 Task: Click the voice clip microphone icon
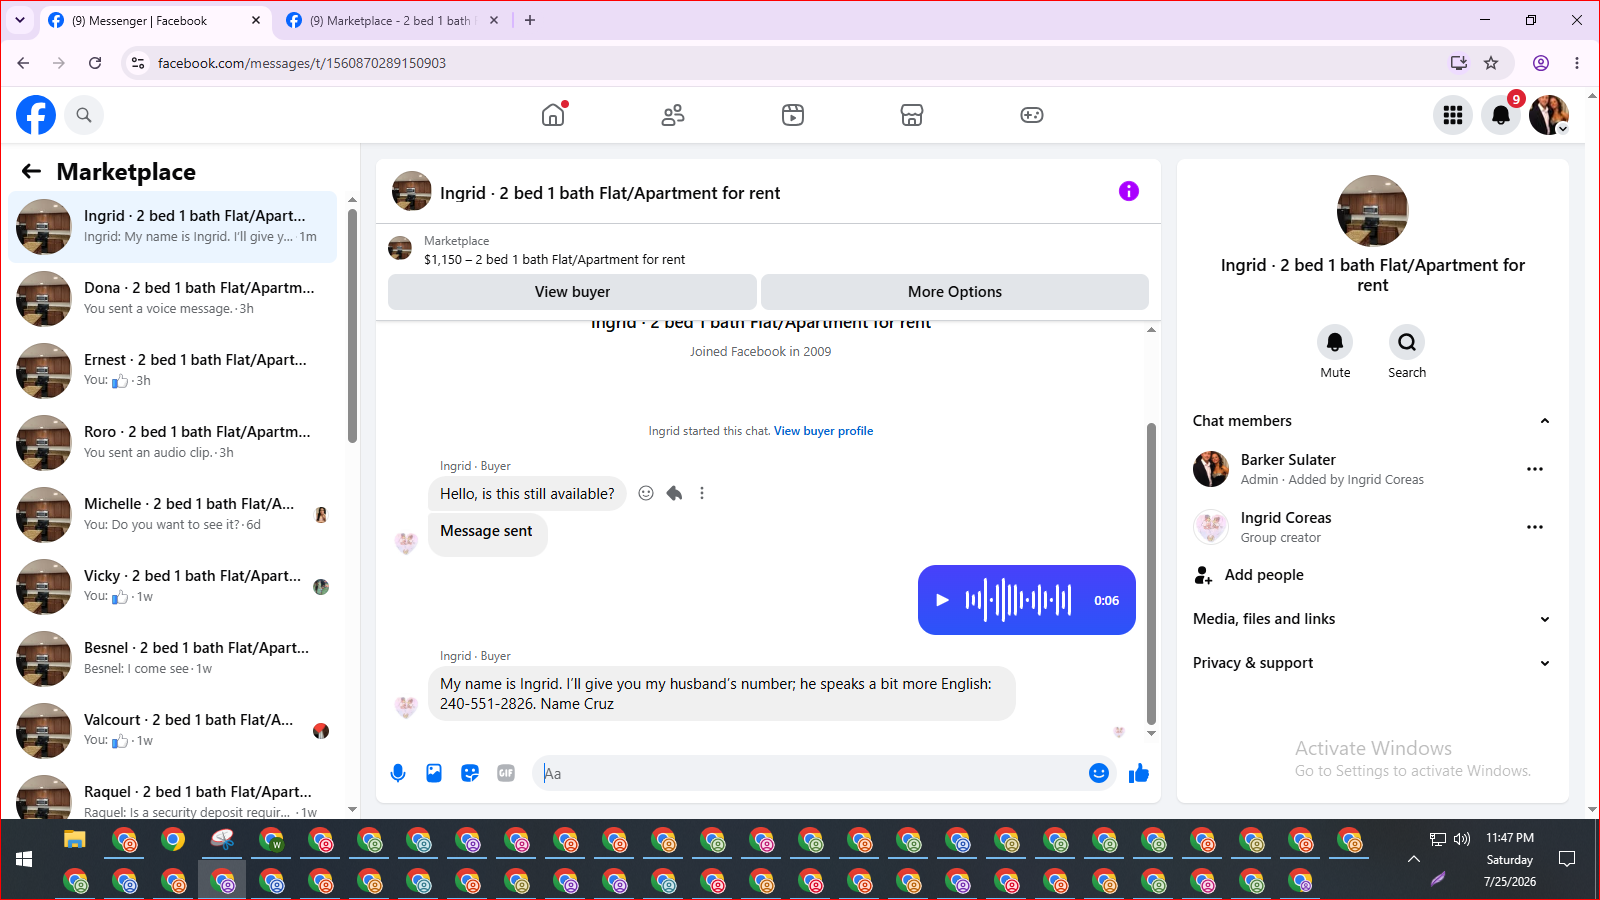[x=398, y=773]
